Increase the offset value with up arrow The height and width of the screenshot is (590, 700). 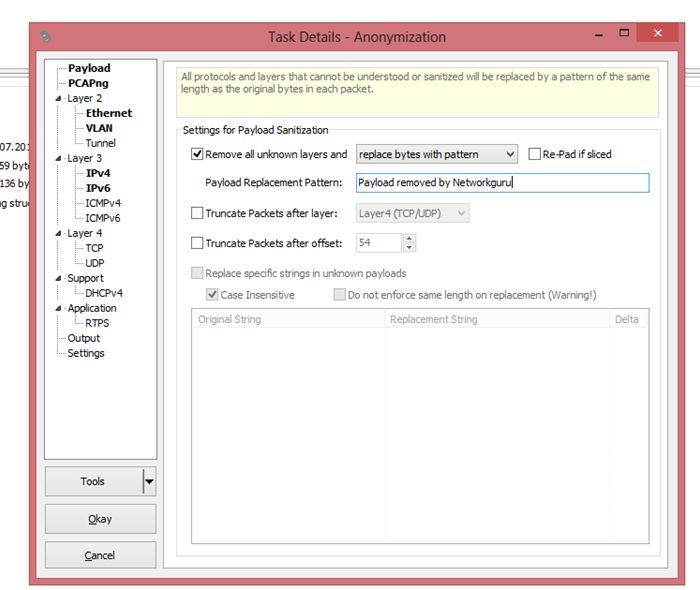click(409, 238)
